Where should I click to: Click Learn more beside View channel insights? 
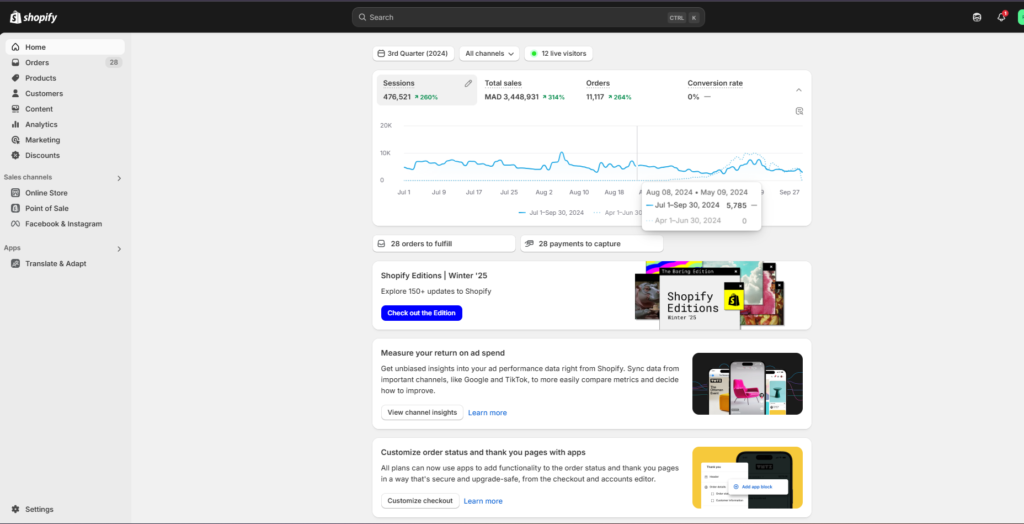point(487,413)
